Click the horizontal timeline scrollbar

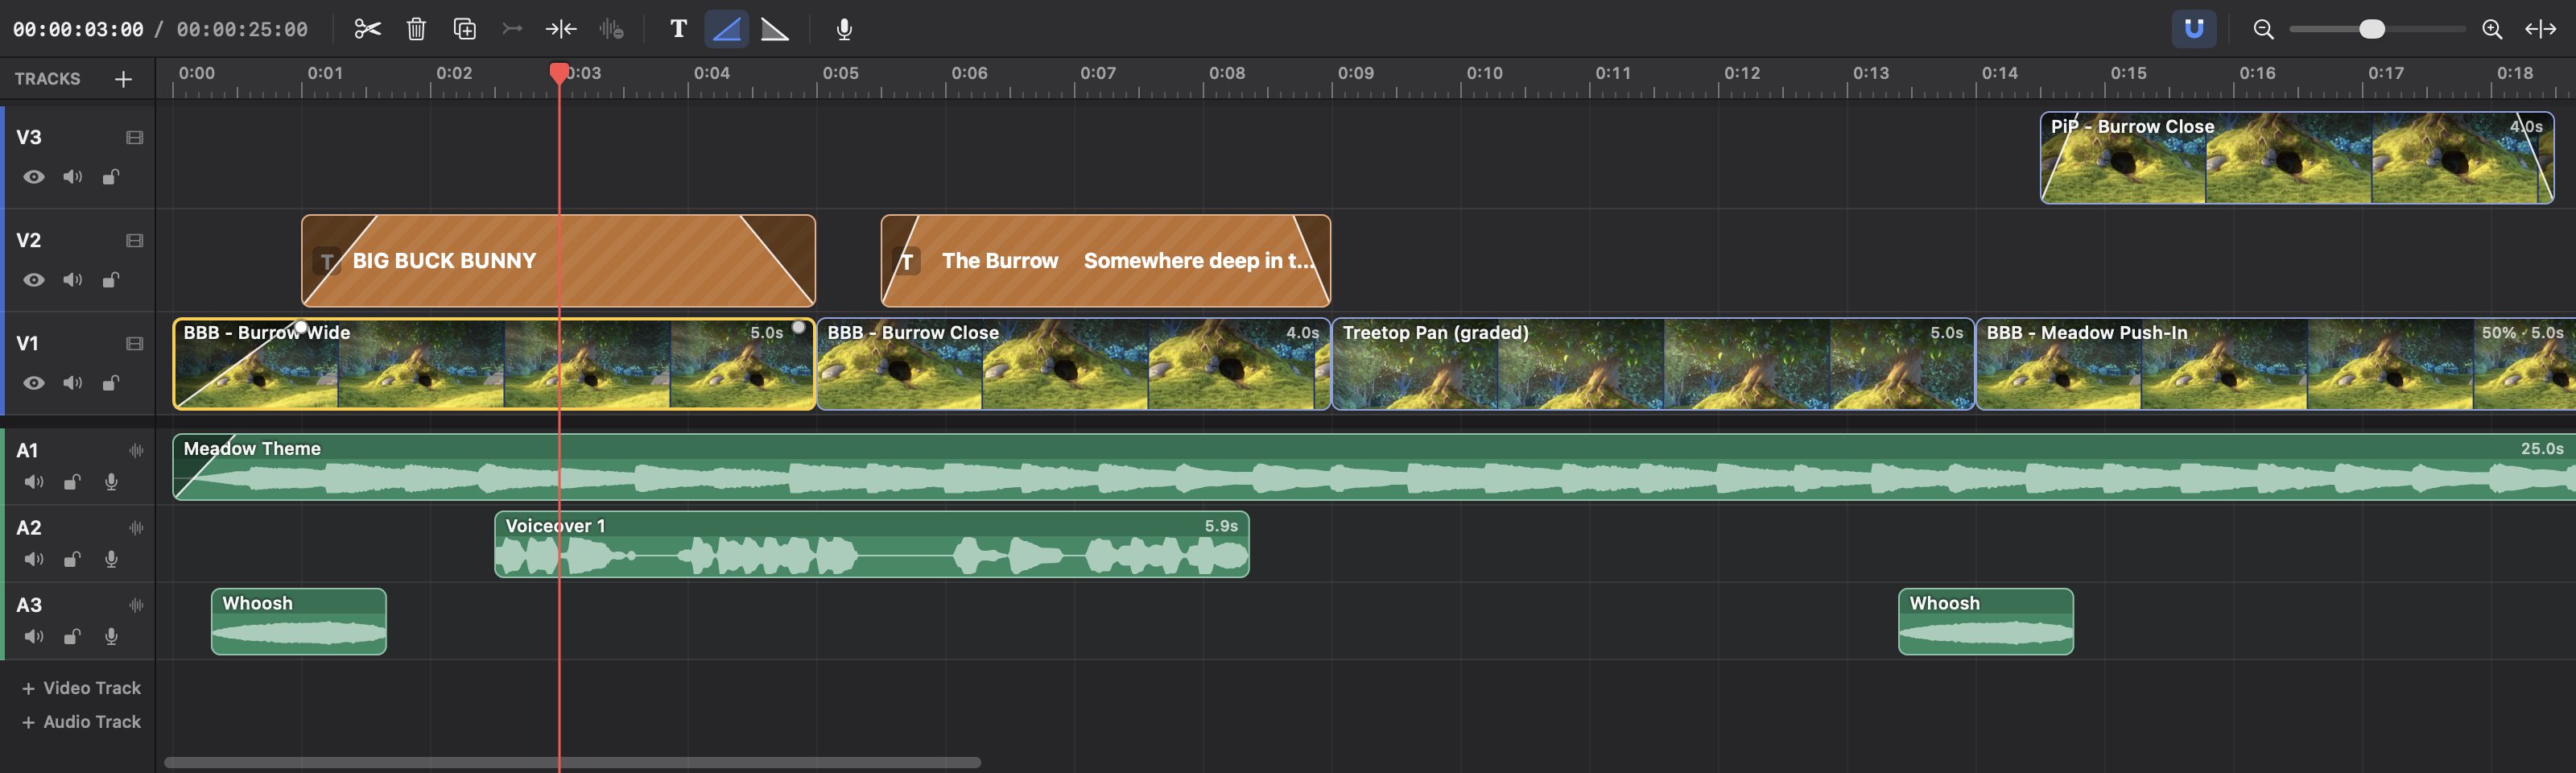point(572,763)
